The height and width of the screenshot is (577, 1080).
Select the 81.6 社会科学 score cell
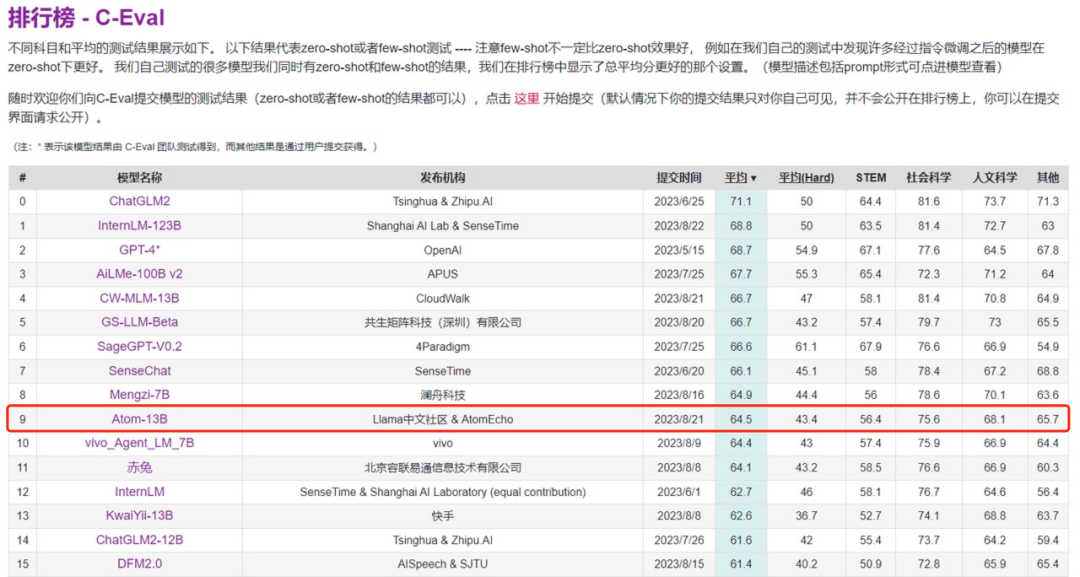pos(928,201)
